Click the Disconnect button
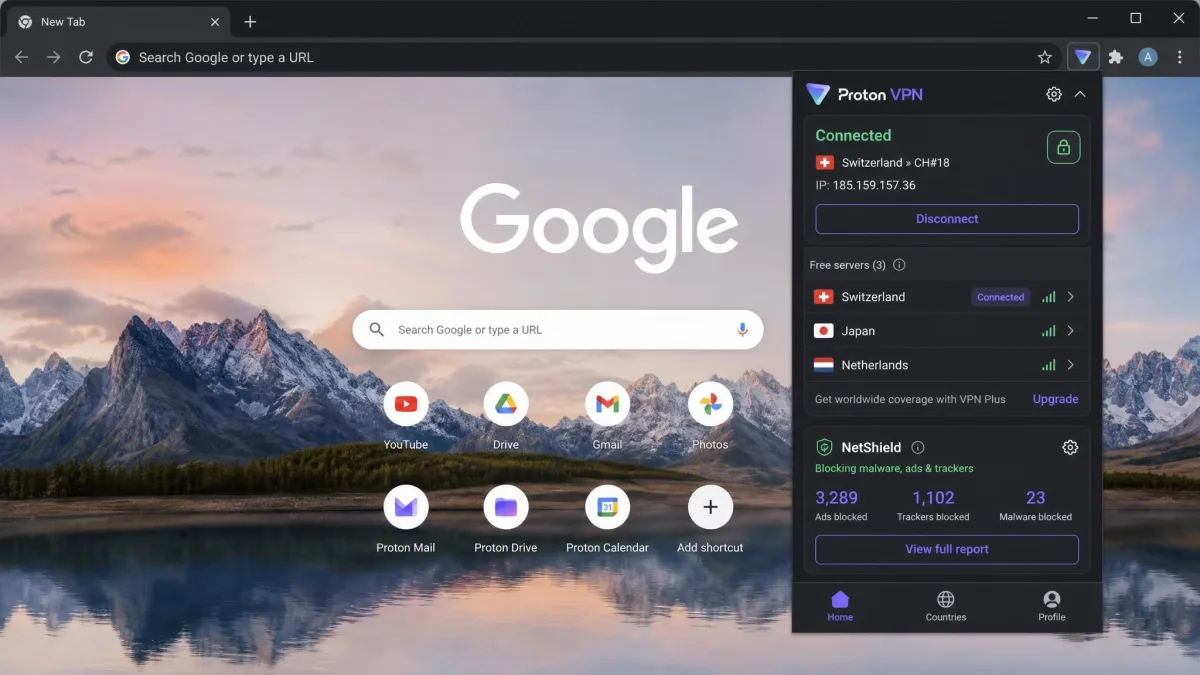The image size is (1200, 675). pyautogui.click(x=947, y=219)
